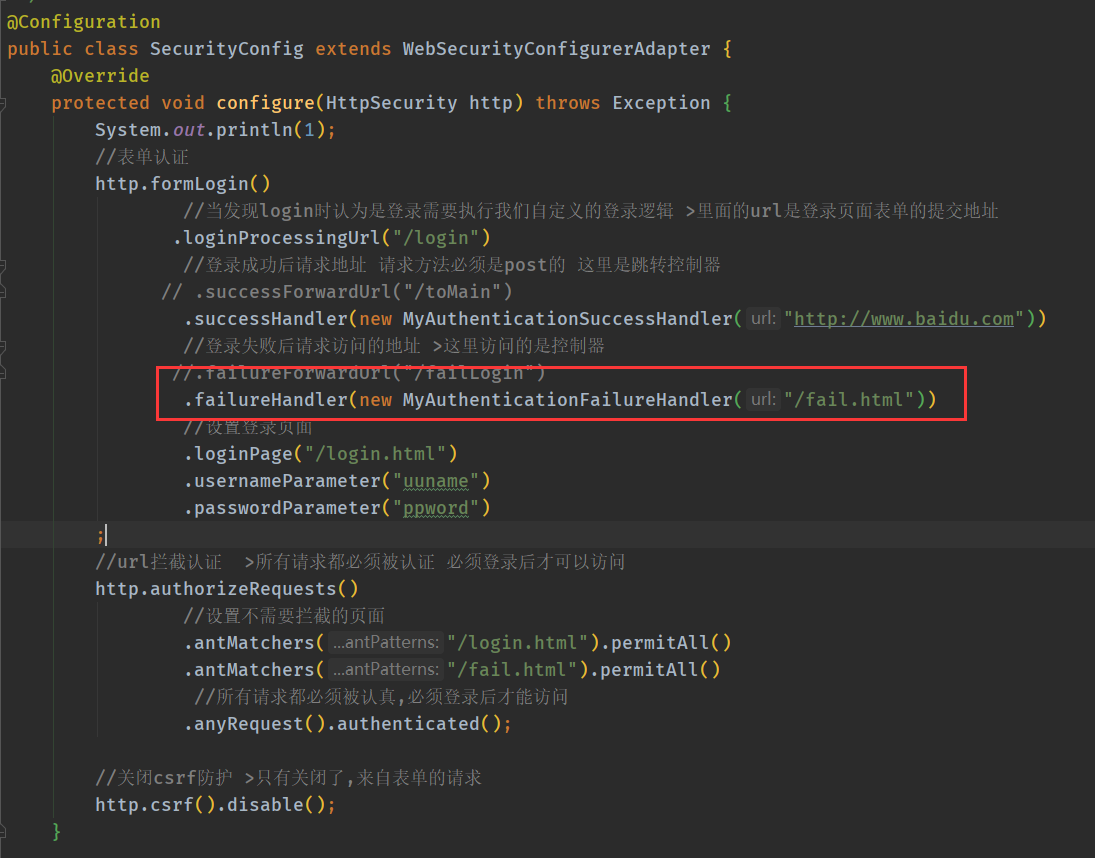Image resolution: width=1095 pixels, height=858 pixels.
Task: Place cursor on highlighted semicolon line
Action: (101, 536)
